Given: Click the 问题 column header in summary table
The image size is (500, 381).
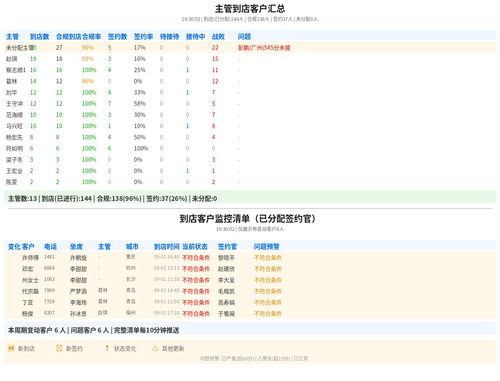Looking at the screenshot, I should point(244,37).
